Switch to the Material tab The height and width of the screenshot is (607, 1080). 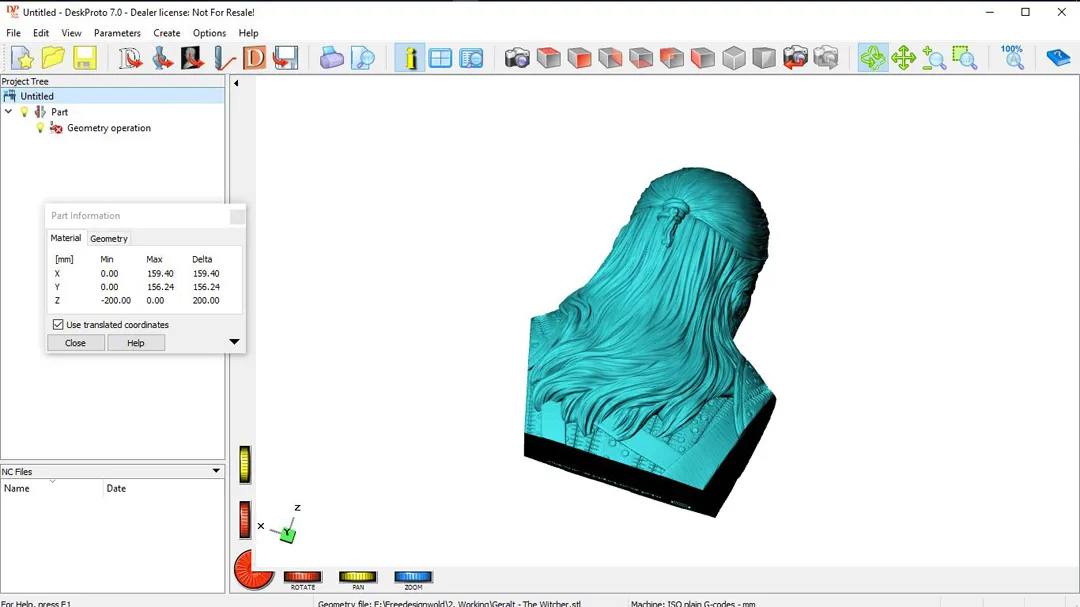coord(65,238)
